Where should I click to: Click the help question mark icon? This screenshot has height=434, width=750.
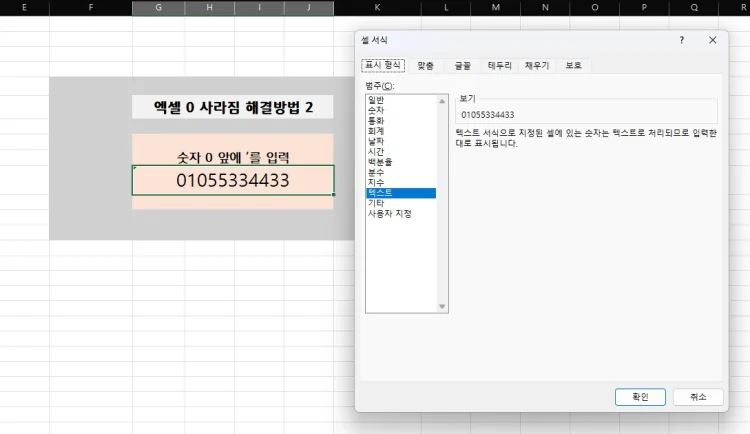coord(682,40)
